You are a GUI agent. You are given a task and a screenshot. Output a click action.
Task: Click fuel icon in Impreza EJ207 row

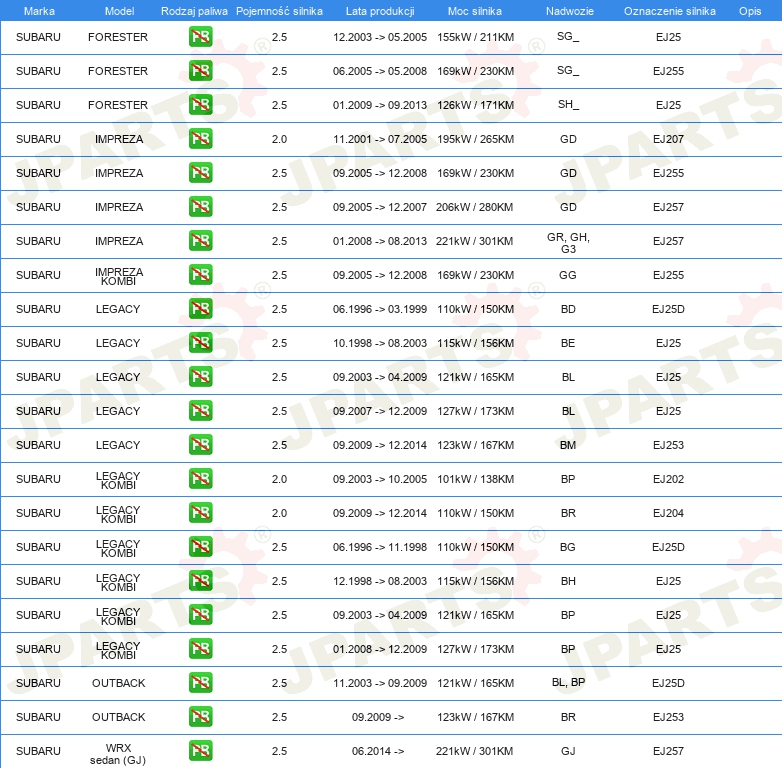200,139
